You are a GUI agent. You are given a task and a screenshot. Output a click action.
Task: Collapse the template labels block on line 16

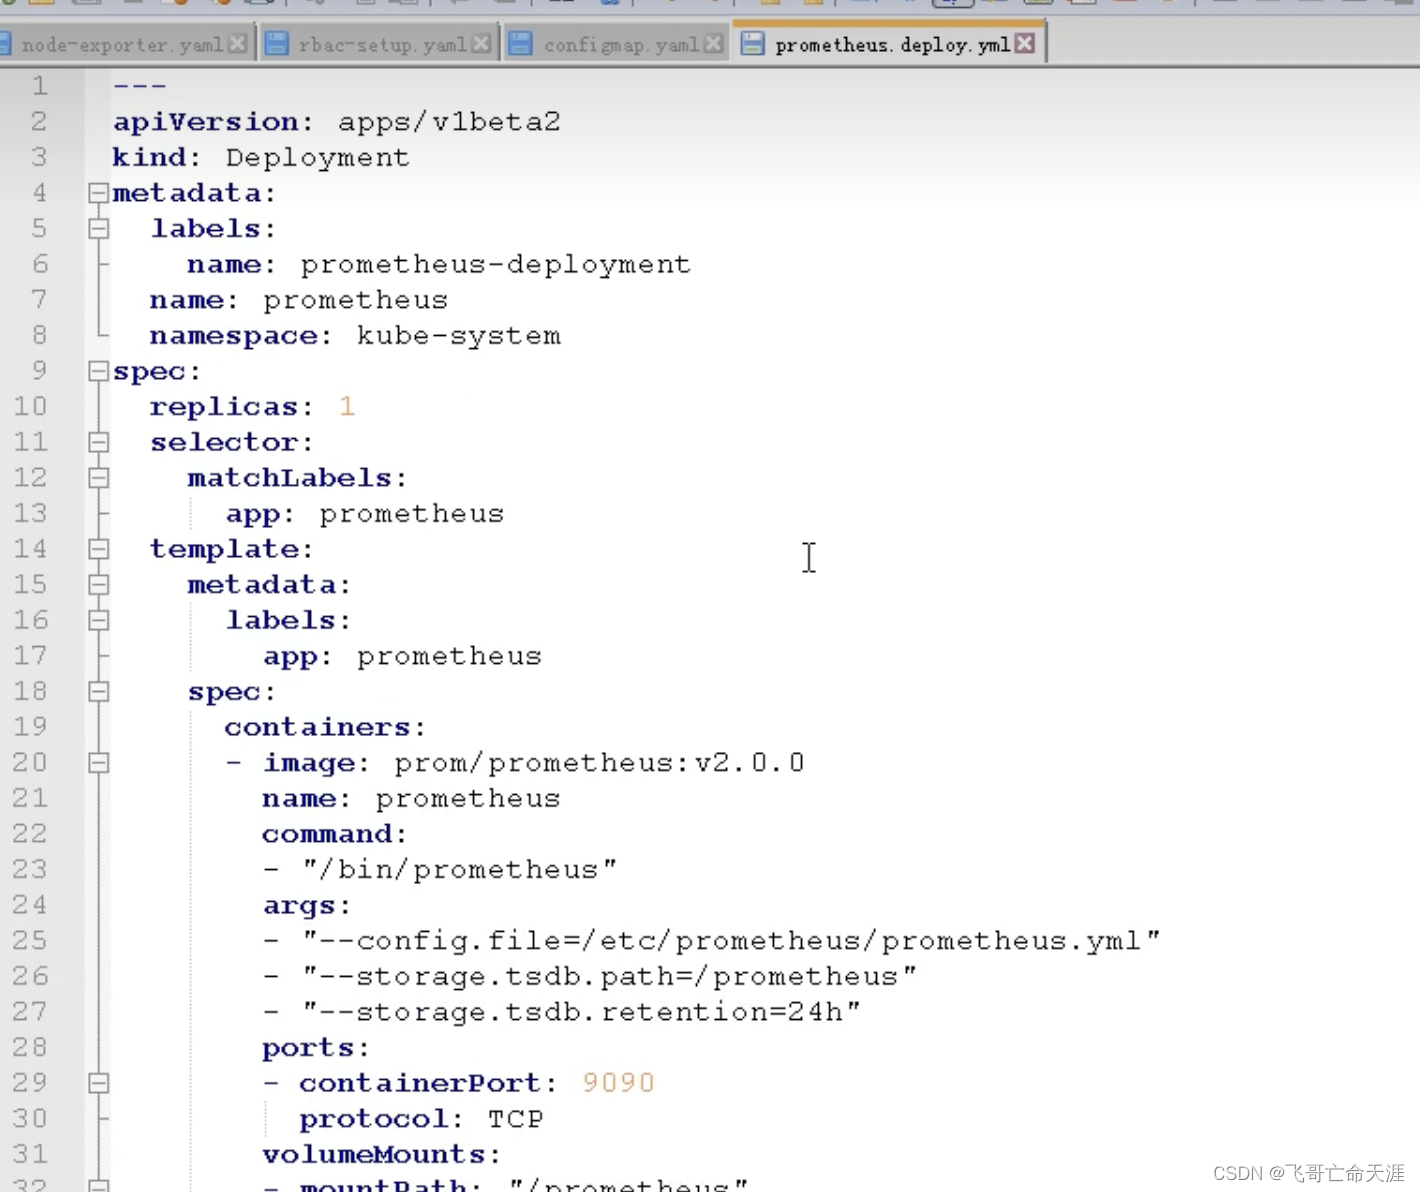[x=98, y=620]
